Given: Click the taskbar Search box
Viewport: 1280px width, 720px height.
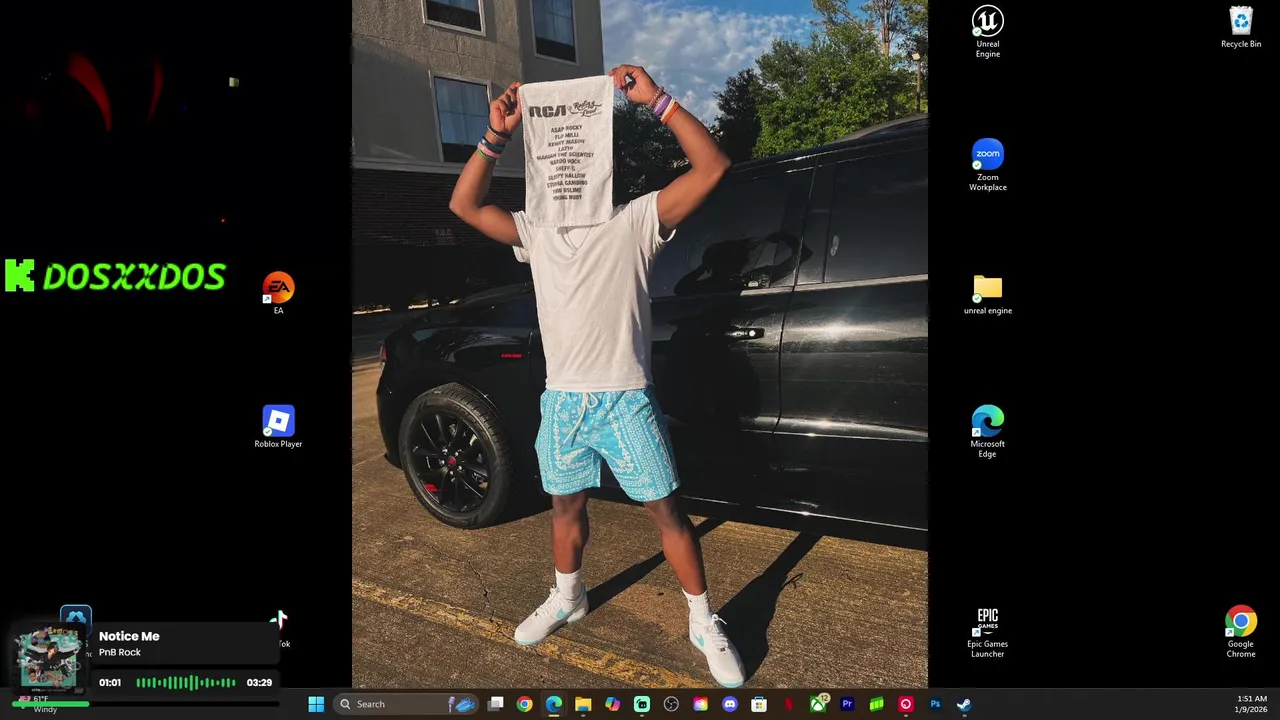Looking at the screenshot, I should click(407, 704).
